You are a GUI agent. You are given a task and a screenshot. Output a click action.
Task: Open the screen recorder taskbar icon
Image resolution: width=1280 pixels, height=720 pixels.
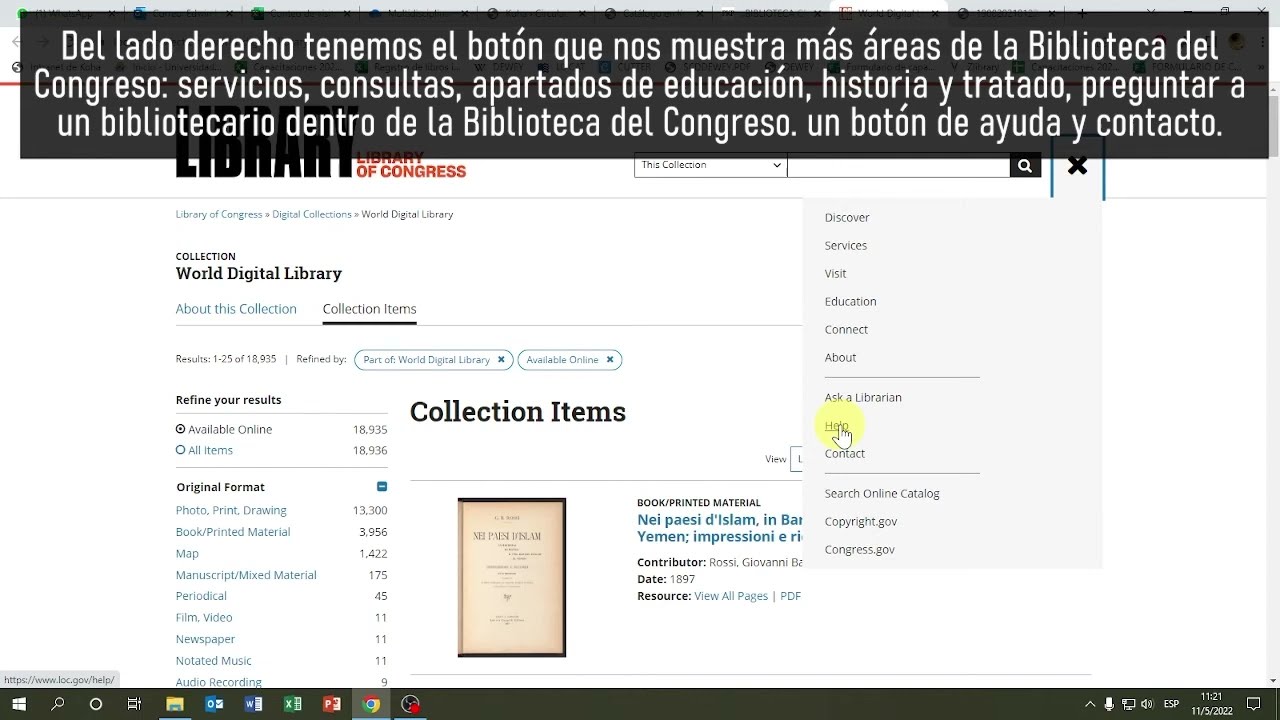pos(411,704)
